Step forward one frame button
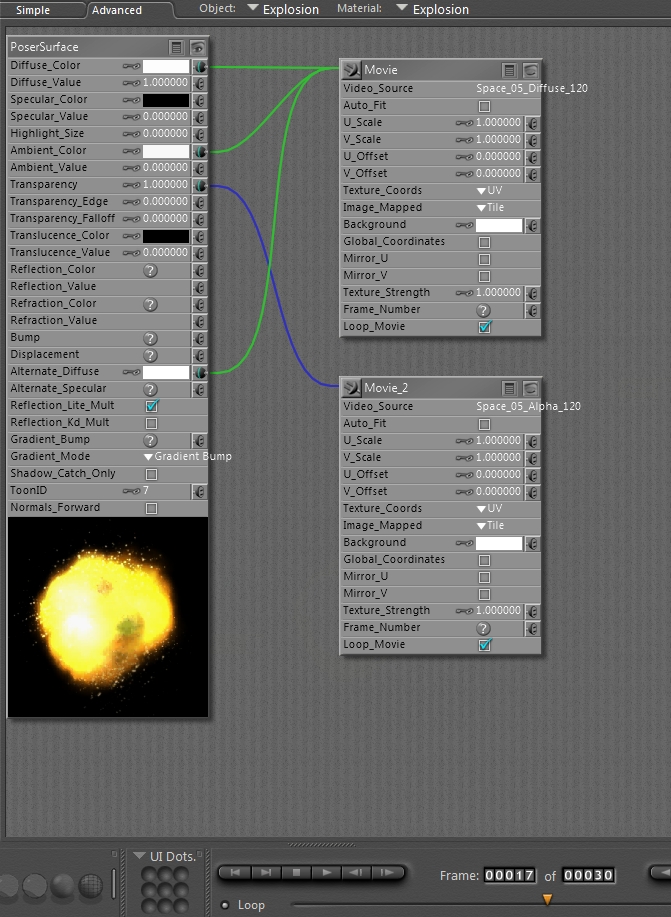This screenshot has width=671, height=917. (x=387, y=873)
